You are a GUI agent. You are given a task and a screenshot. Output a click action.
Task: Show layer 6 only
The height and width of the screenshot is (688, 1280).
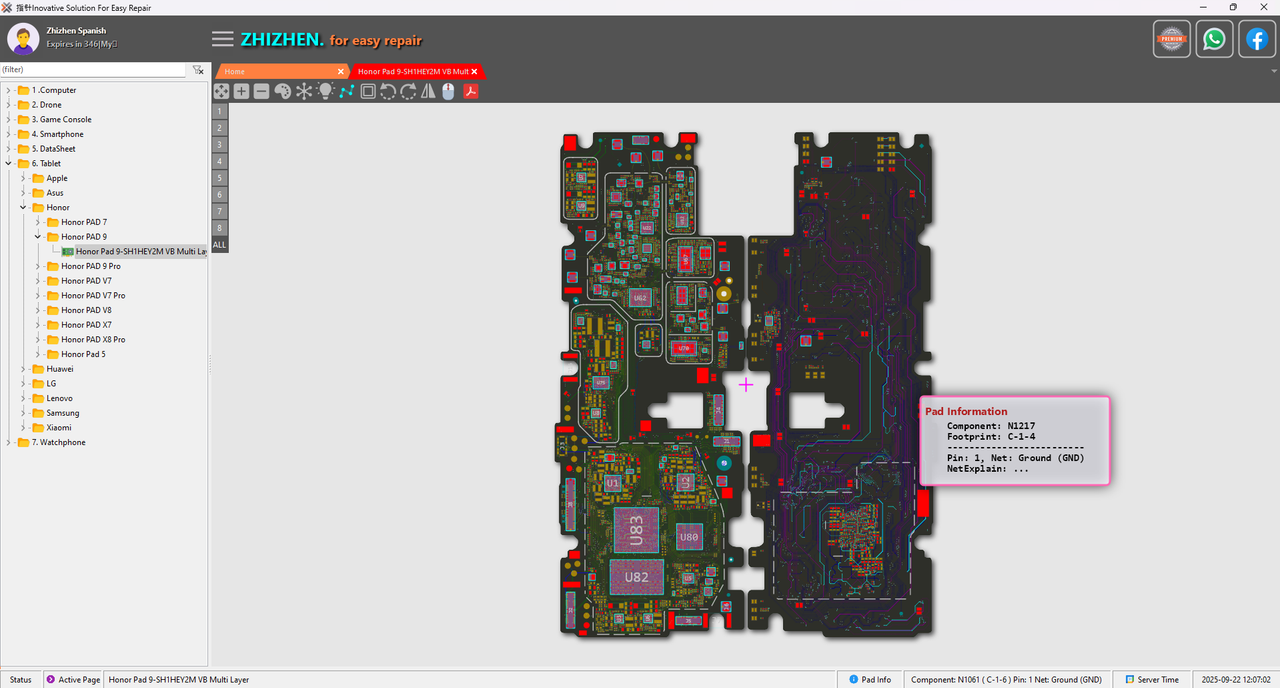click(220, 194)
